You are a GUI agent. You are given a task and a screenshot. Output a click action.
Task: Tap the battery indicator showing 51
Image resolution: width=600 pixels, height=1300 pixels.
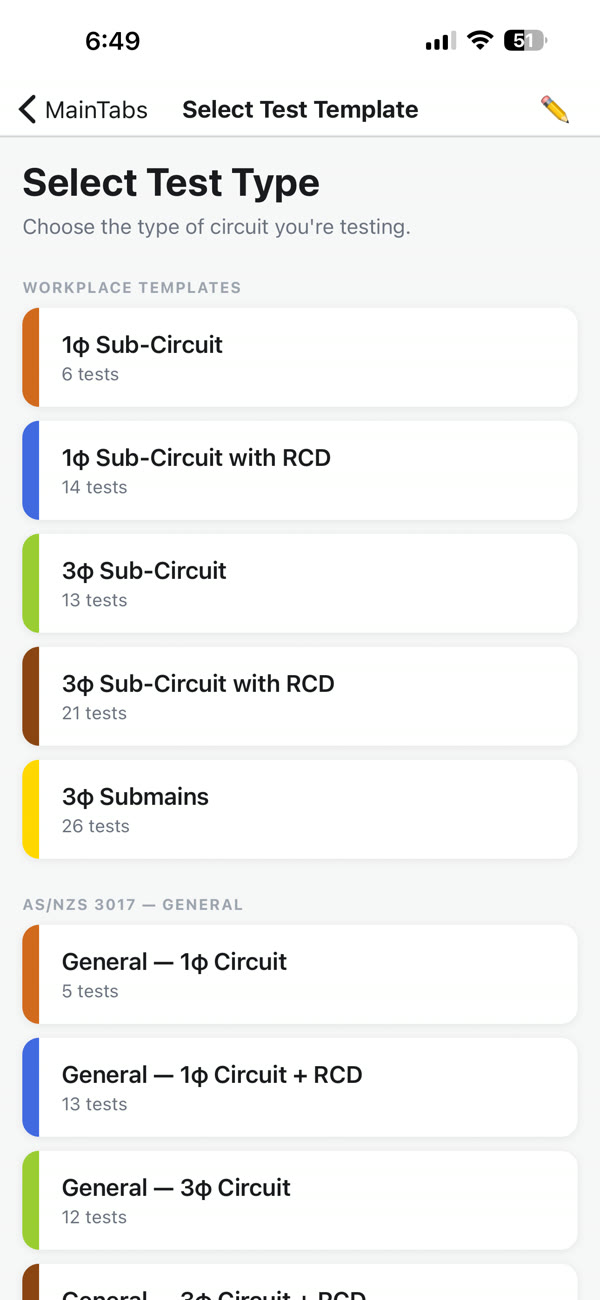pos(522,40)
